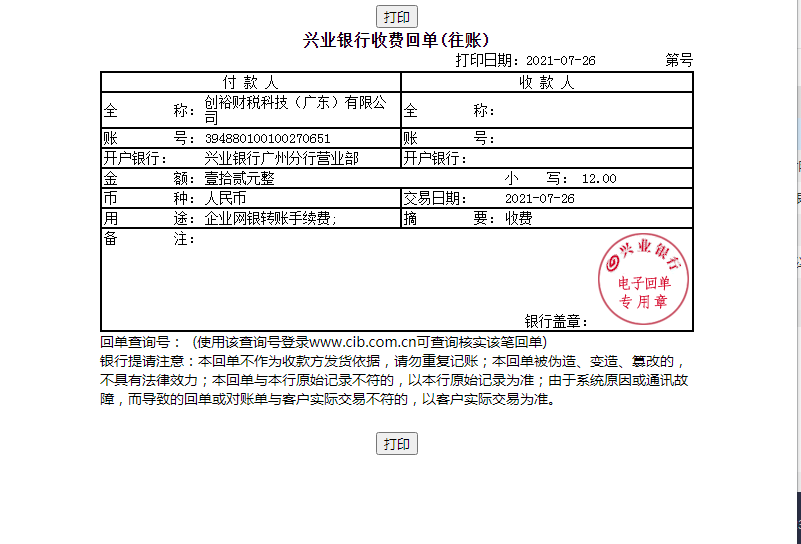Viewport: 801px width, 544px height.
Task: Click the 银行盖章 label
Action: [555, 321]
